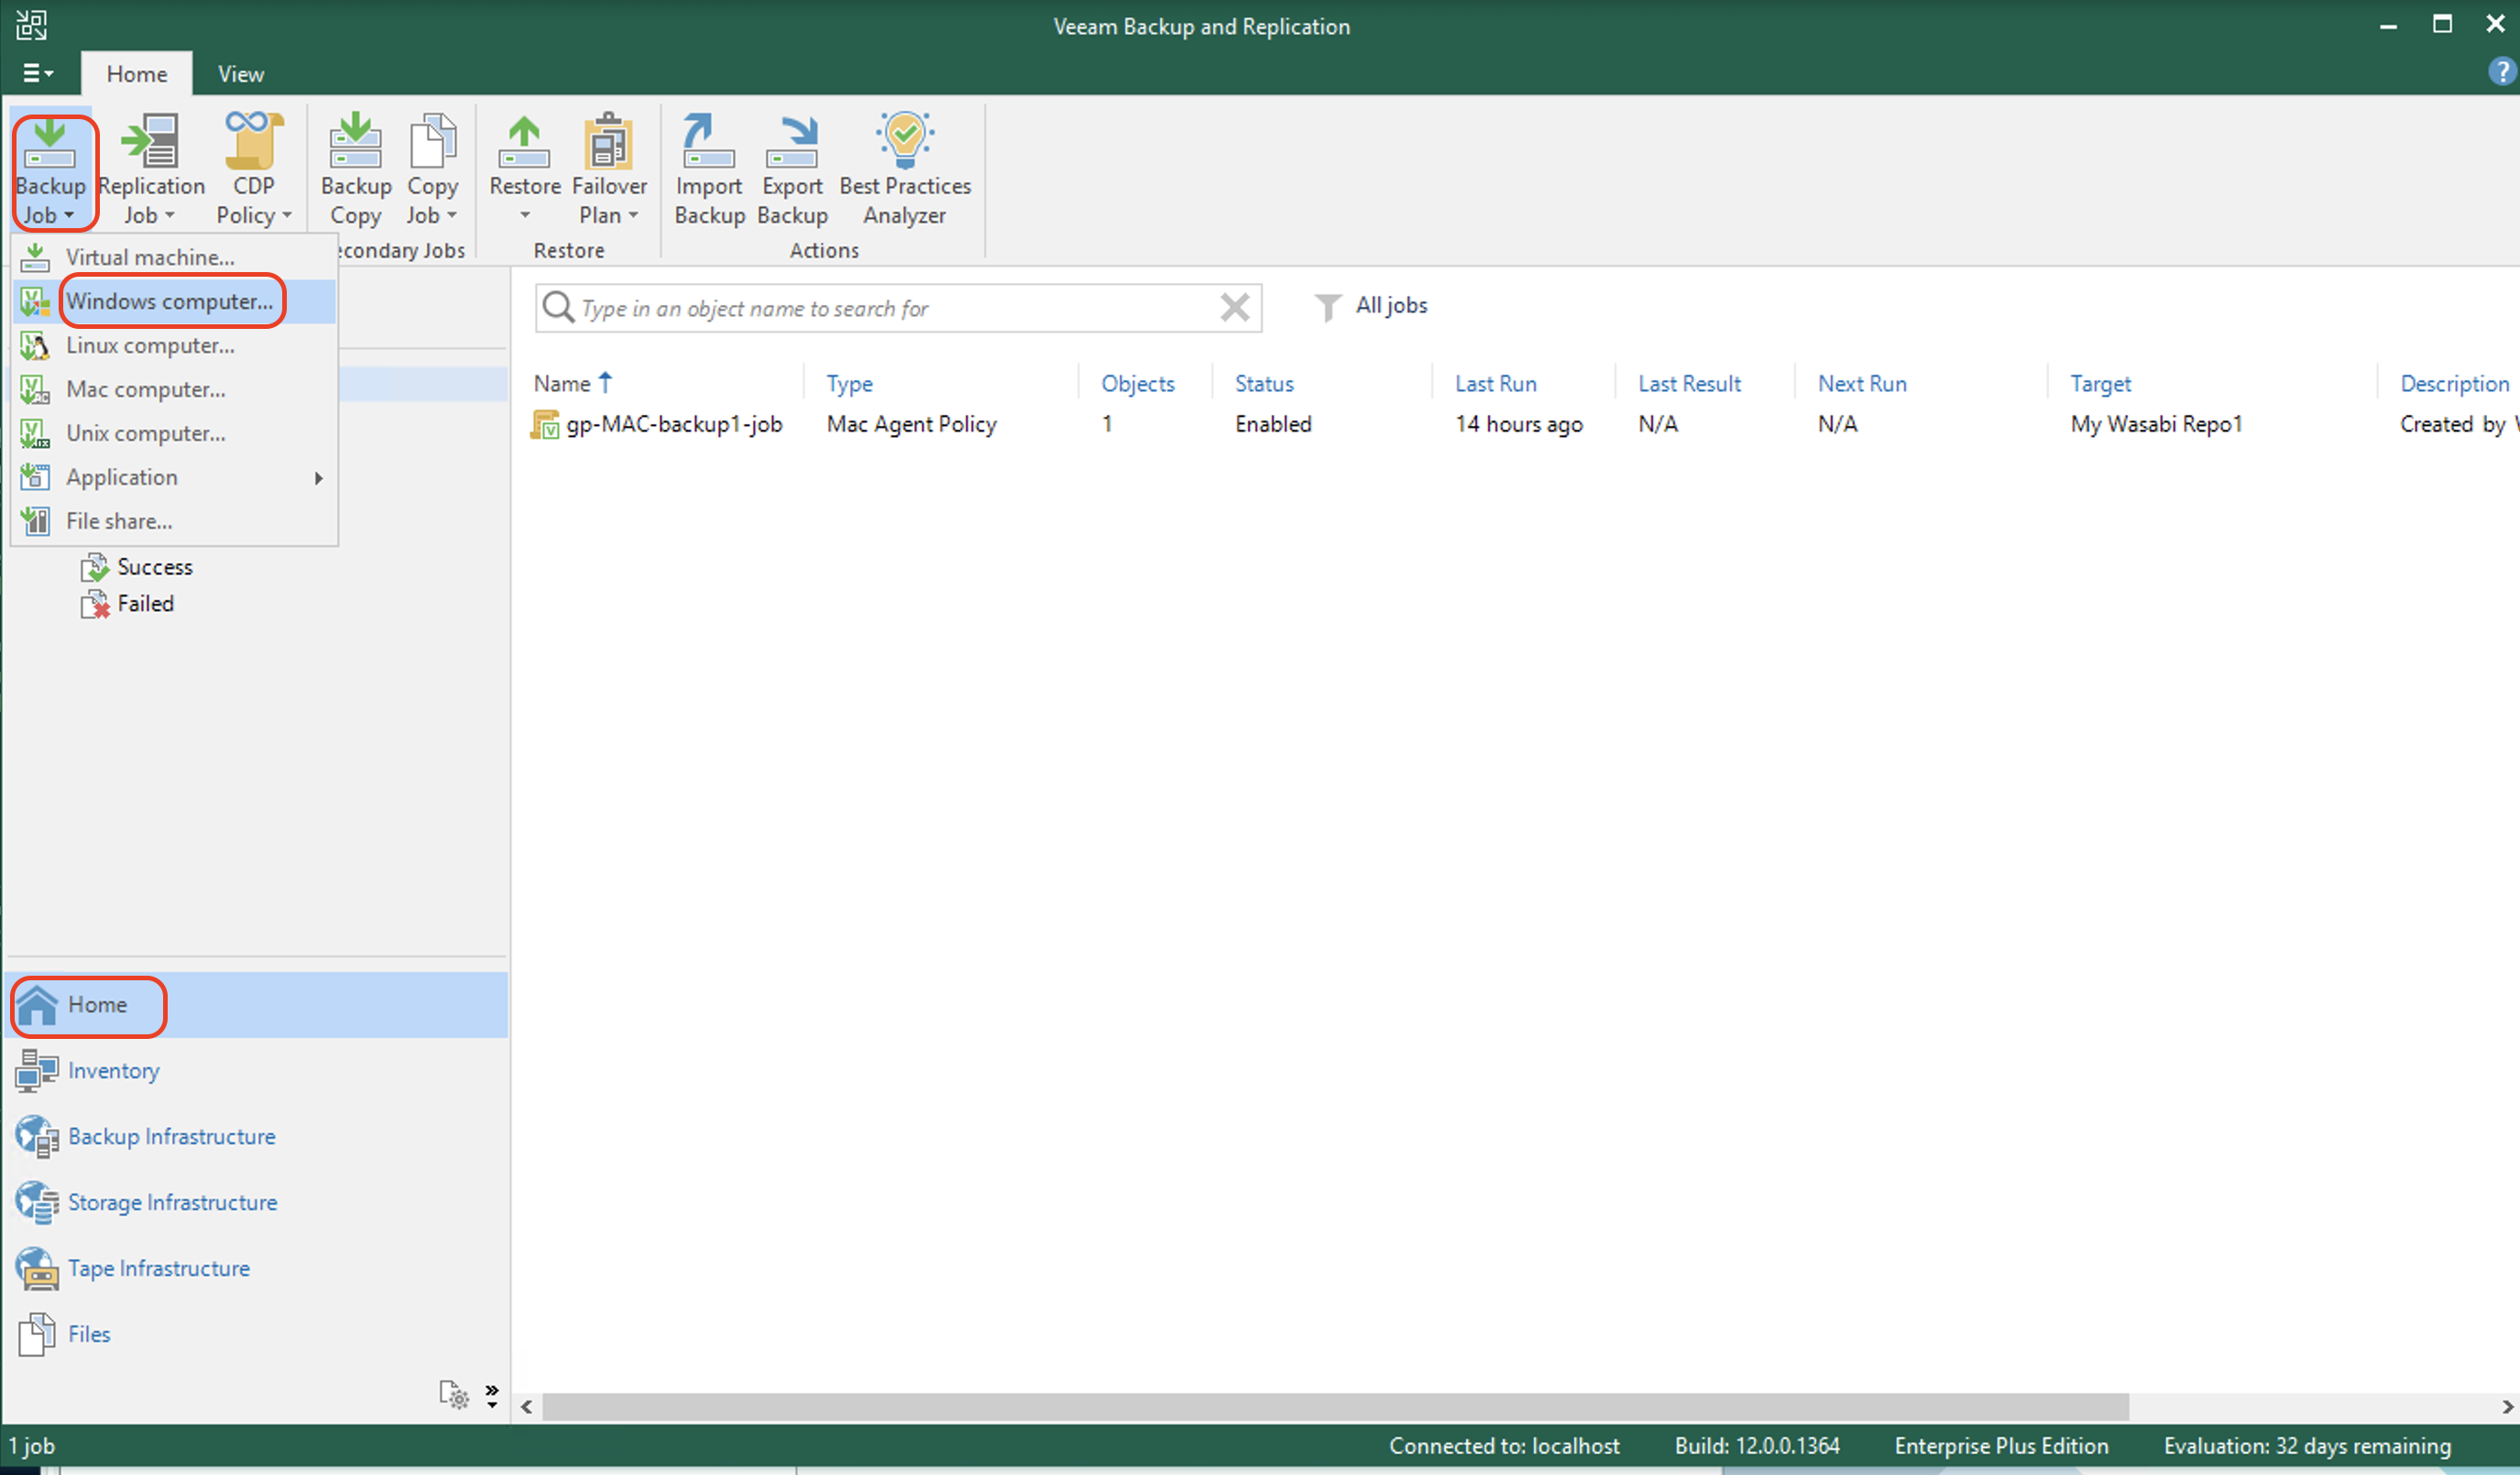Click the Mac Agent Policy type cell
This screenshot has height=1475, width=2520.
[911, 424]
